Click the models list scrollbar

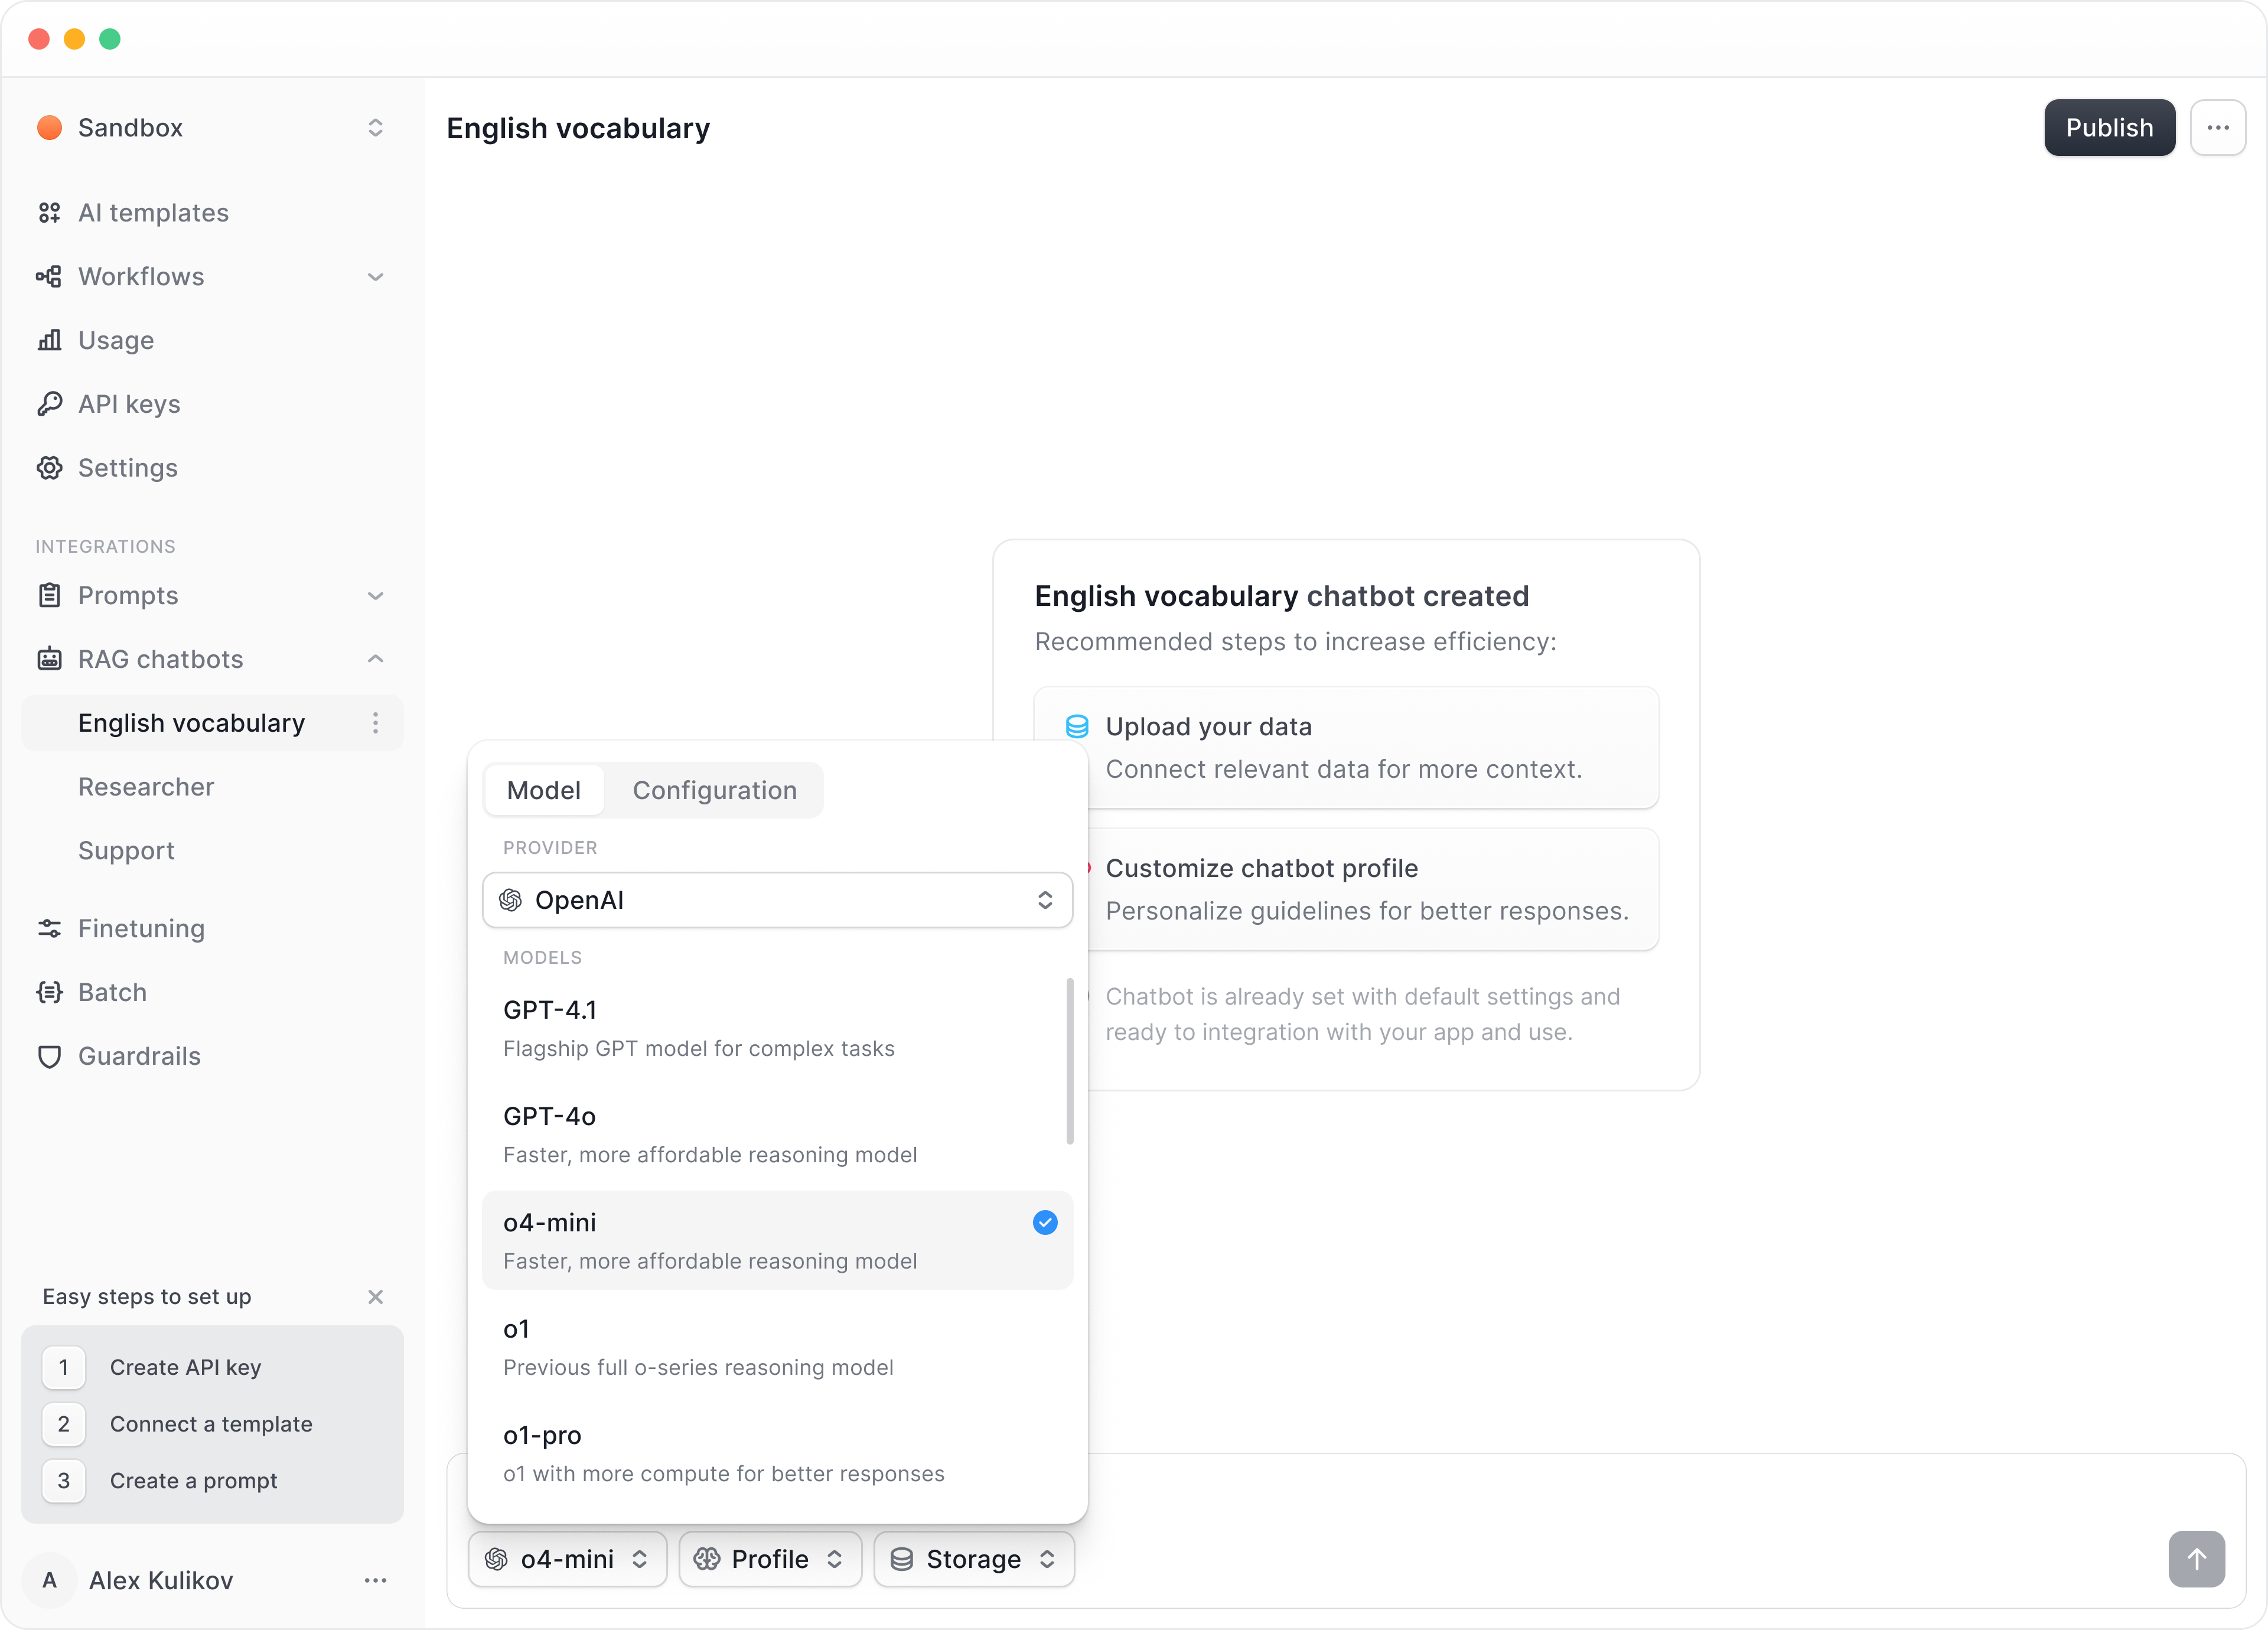click(1070, 1060)
